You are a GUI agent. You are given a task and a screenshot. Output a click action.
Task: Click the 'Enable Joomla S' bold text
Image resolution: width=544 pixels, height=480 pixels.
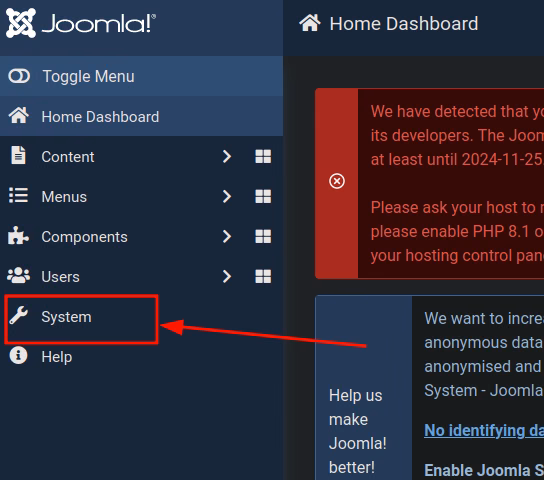[484, 470]
